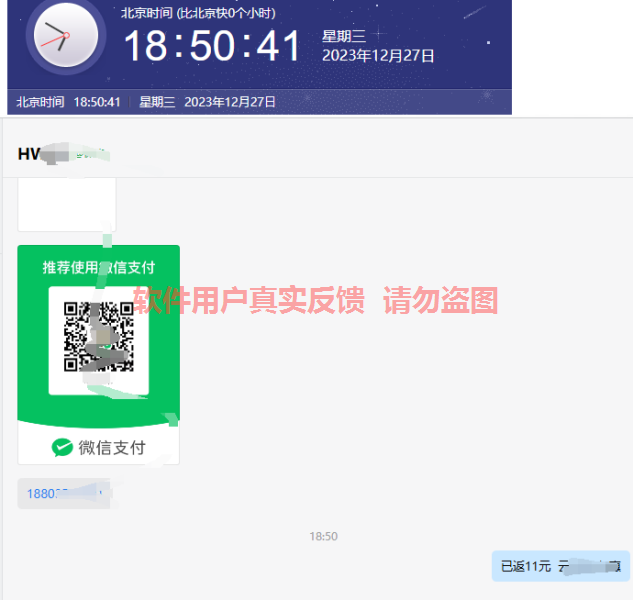
Task: Click the WeChat Pay logo icon
Action: coord(63,448)
